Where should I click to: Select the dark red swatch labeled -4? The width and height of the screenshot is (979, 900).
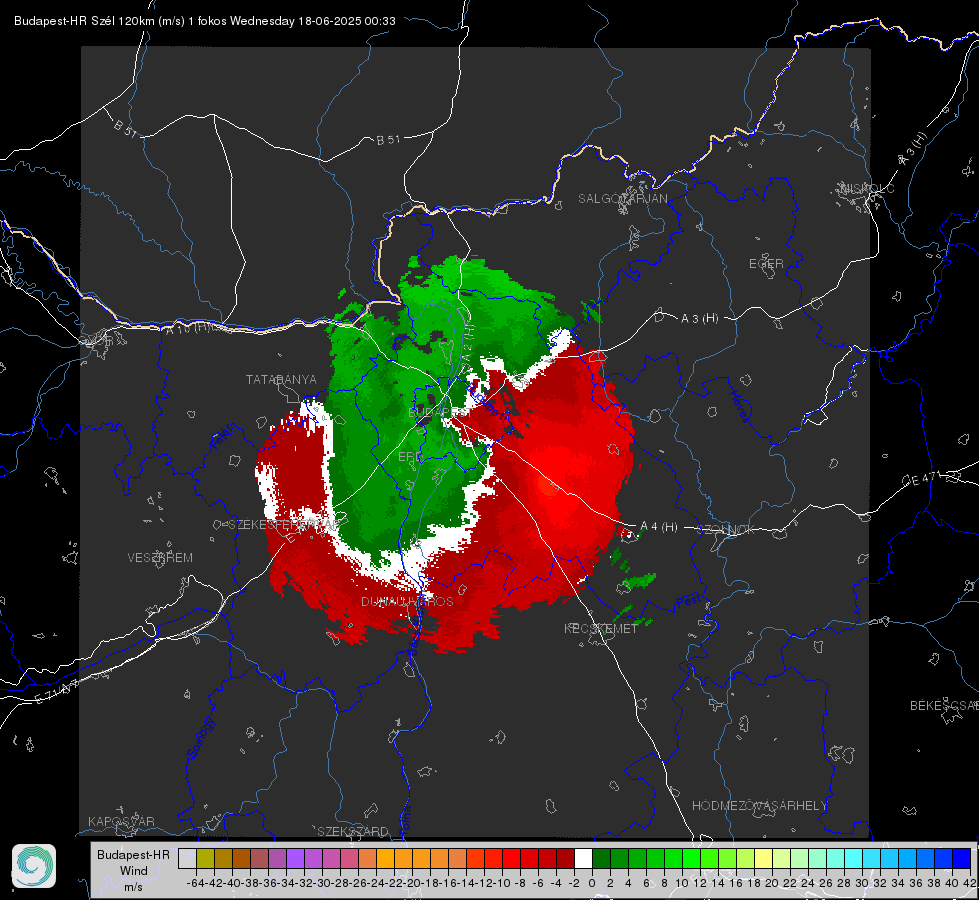point(566,859)
